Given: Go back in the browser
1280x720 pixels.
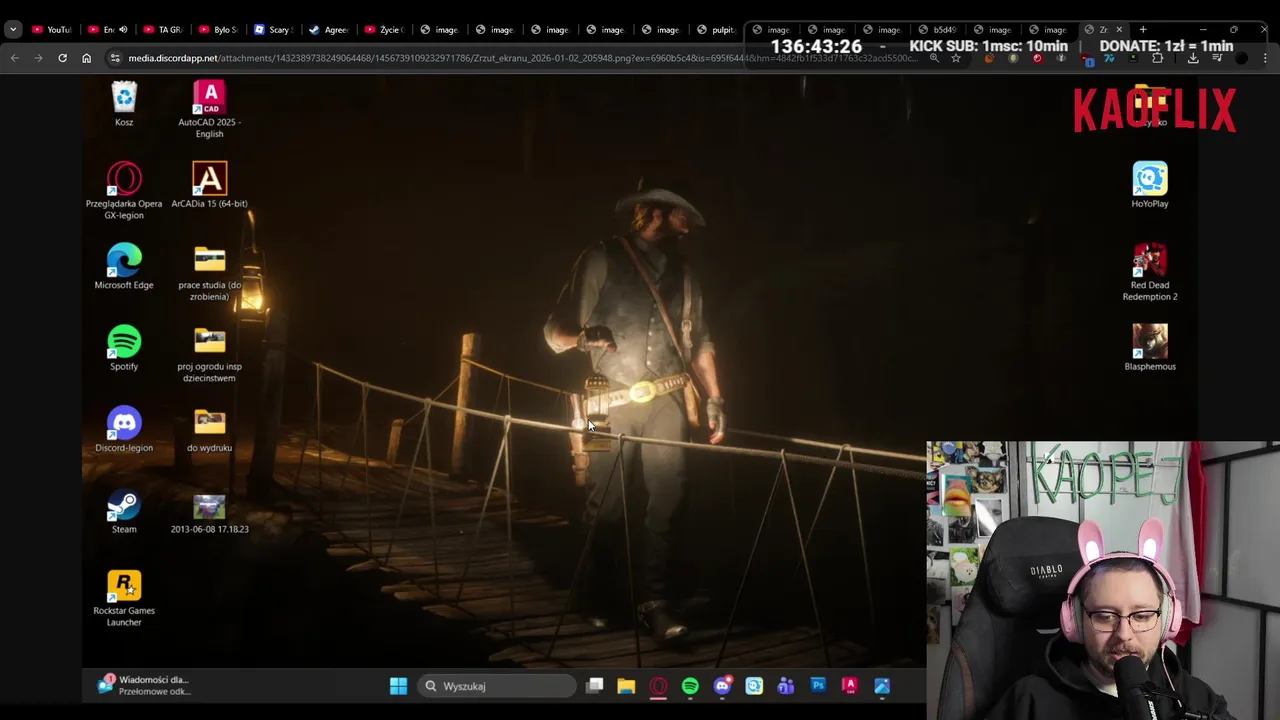Looking at the screenshot, I should (x=14, y=58).
